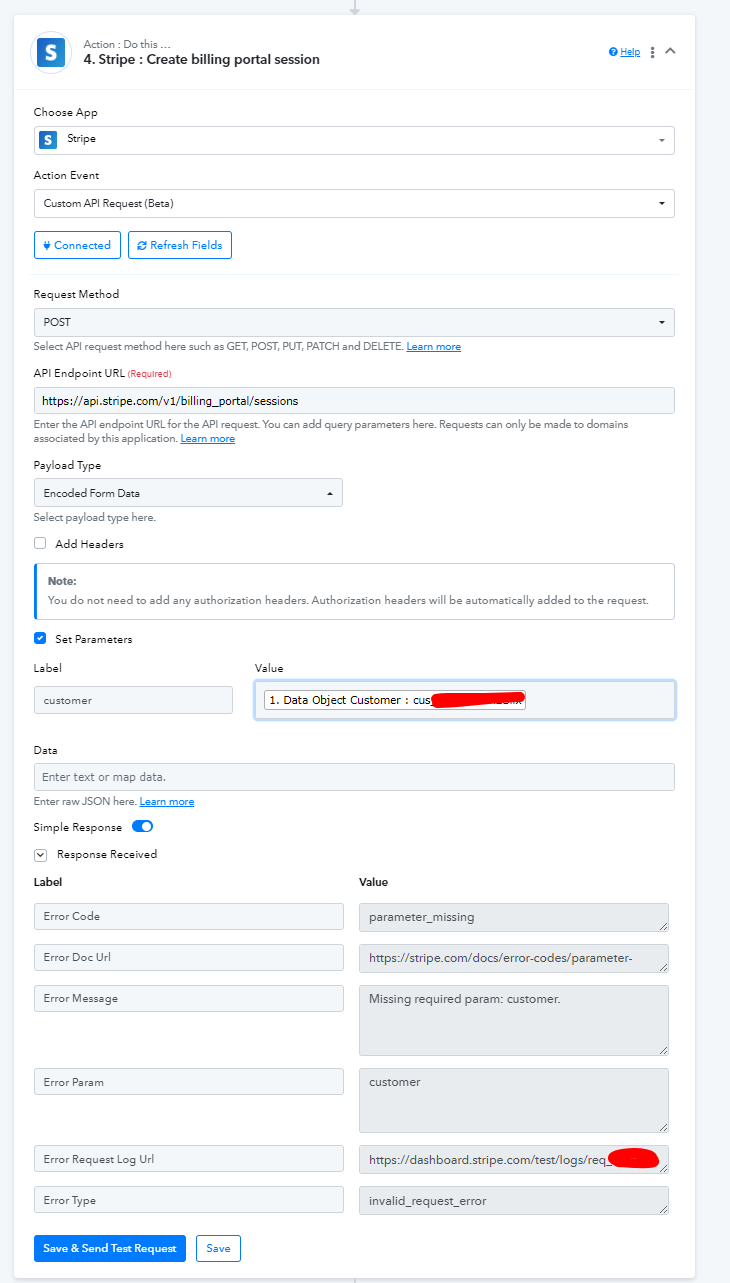Click the Error Doc Url label field

(189, 957)
